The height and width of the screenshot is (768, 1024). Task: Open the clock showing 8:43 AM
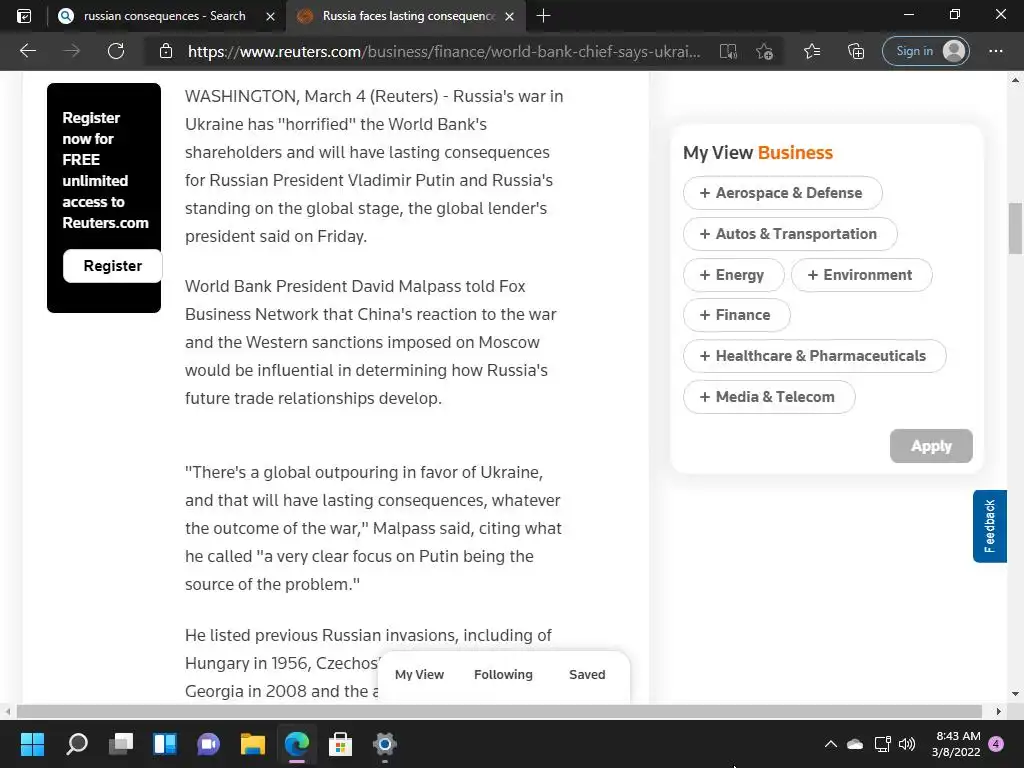tap(956, 744)
